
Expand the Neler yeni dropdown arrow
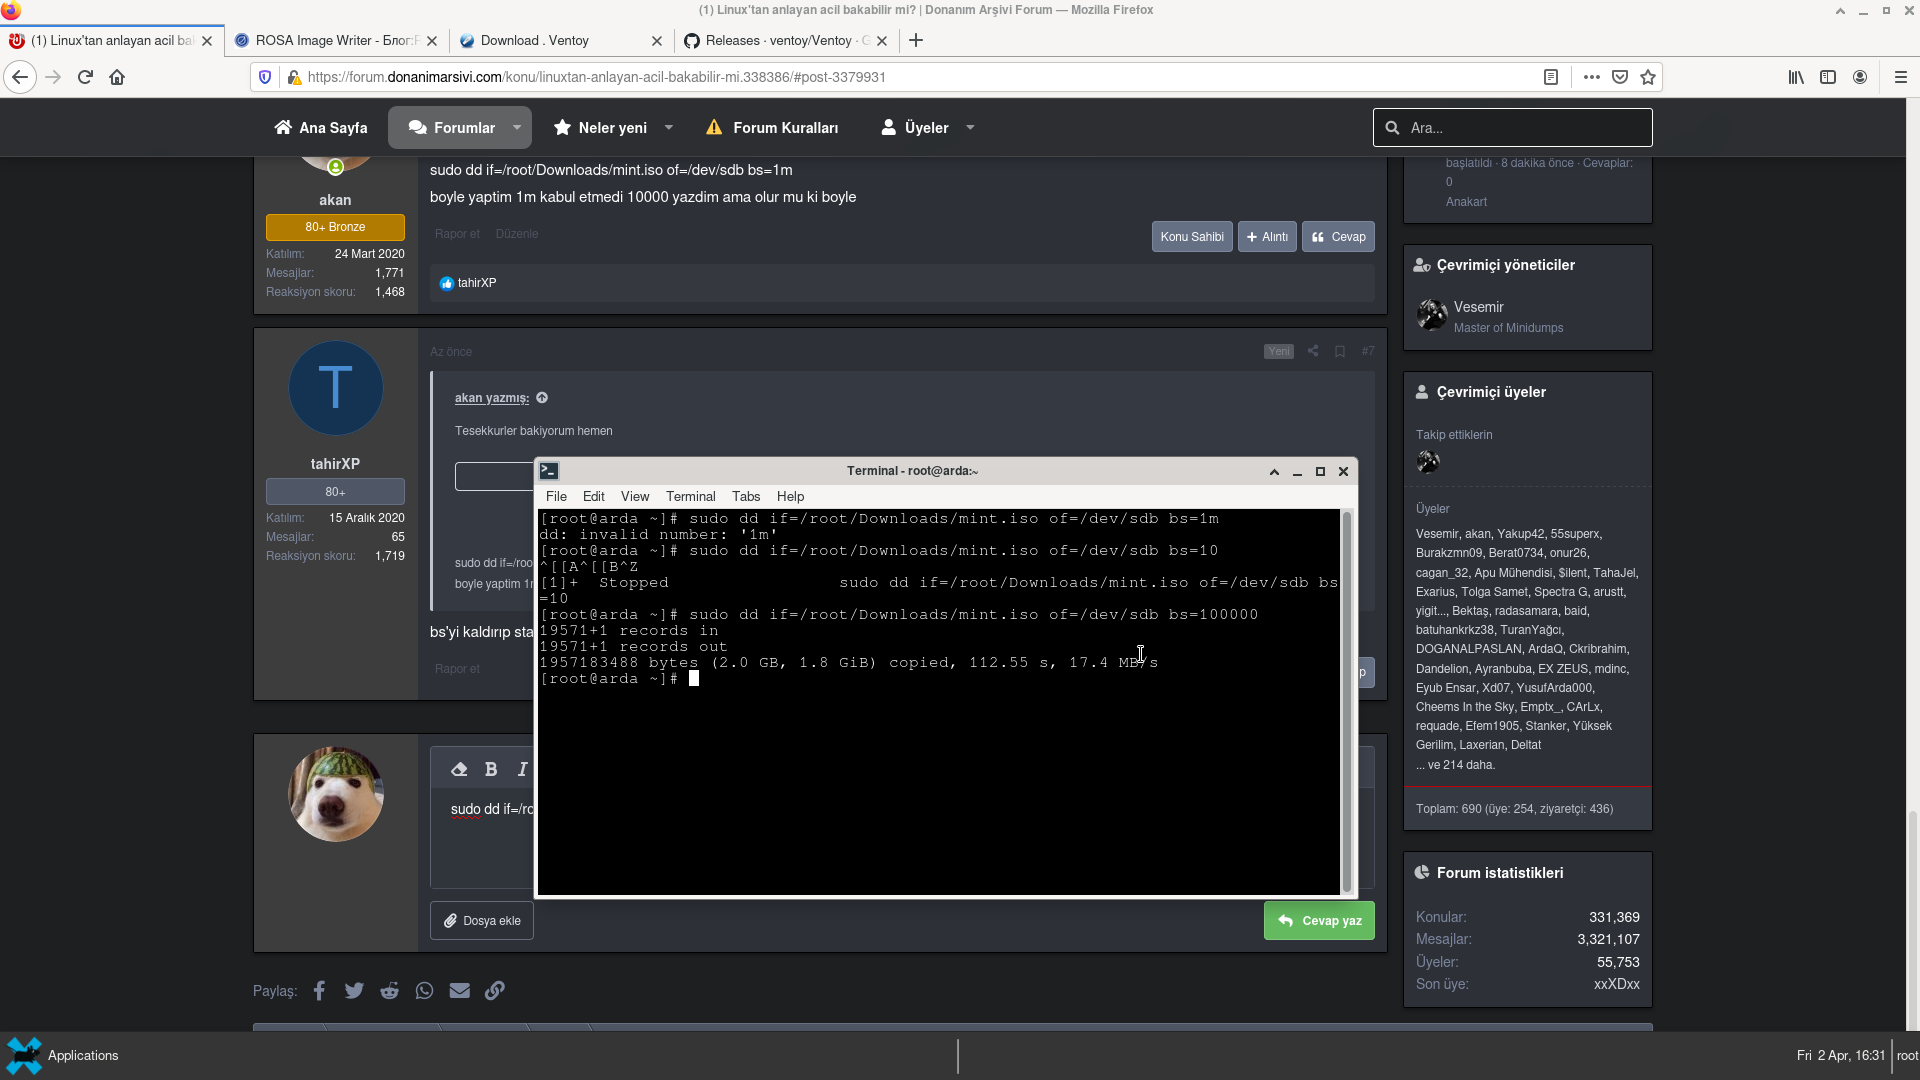coord(669,127)
